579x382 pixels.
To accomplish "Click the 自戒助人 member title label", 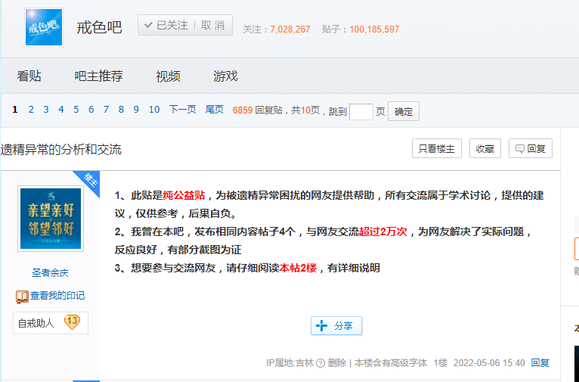I will tap(36, 323).
